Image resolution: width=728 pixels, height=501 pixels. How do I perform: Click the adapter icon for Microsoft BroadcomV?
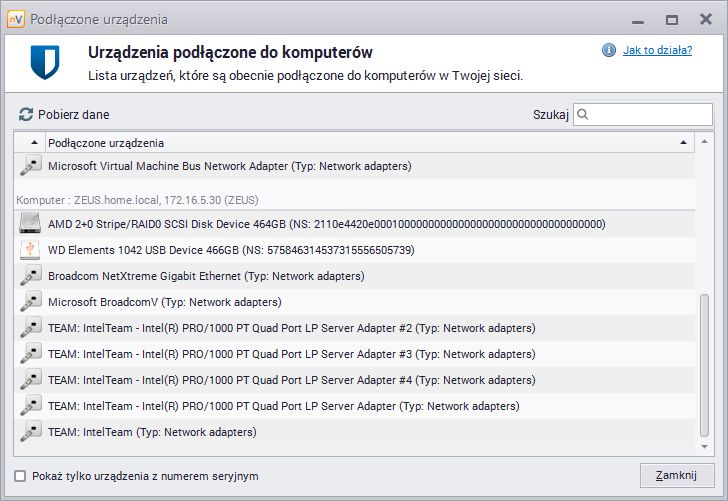tap(31, 301)
